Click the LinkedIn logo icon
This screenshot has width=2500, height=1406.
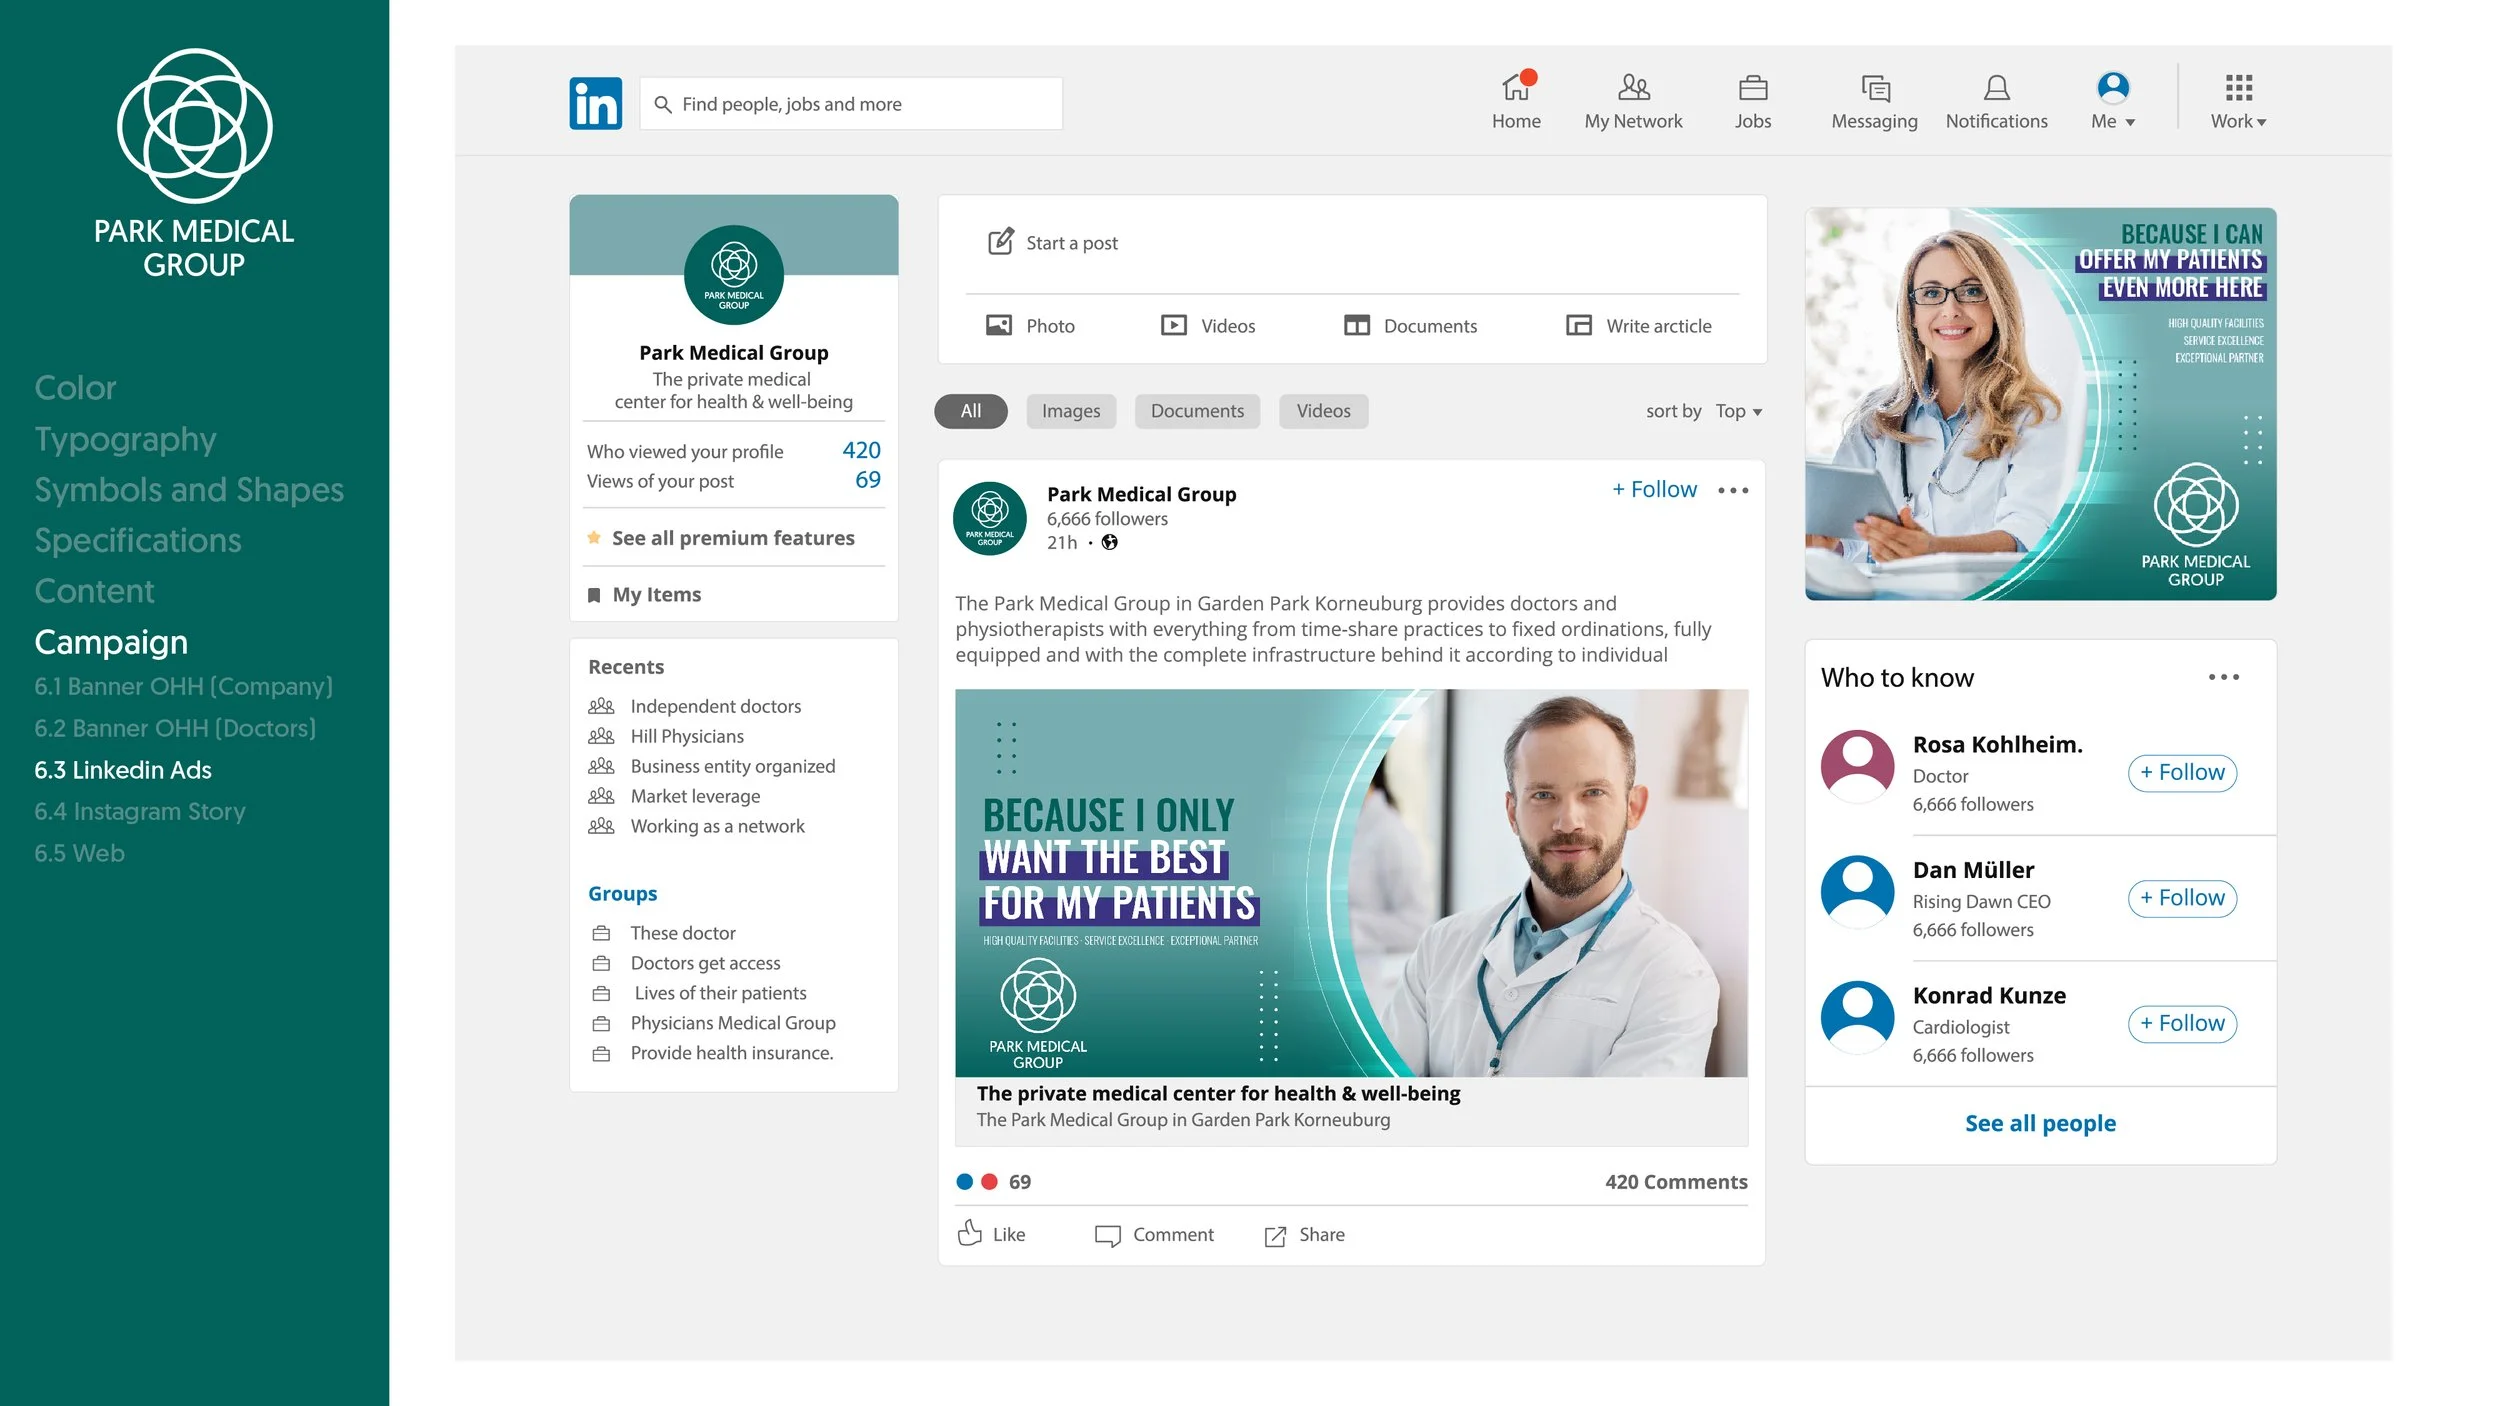595,103
